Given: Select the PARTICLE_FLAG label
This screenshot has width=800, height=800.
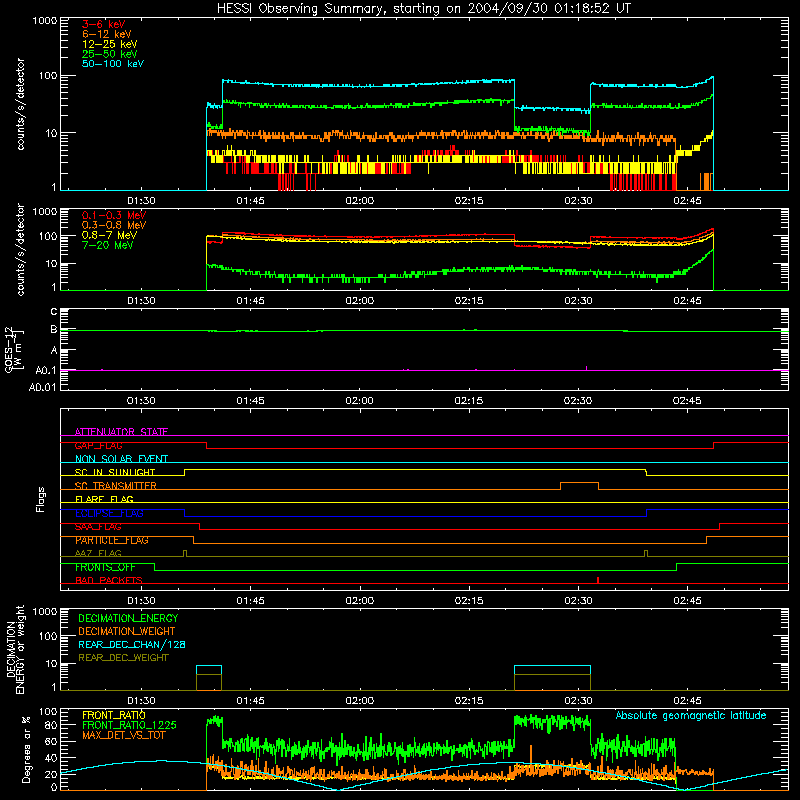Looking at the screenshot, I should coord(112,540).
